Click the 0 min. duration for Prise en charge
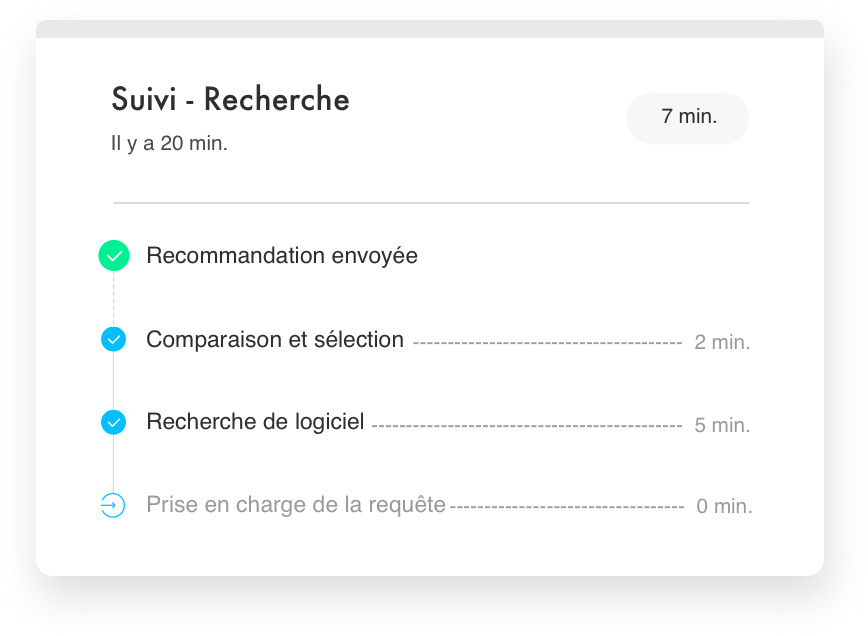 724,506
